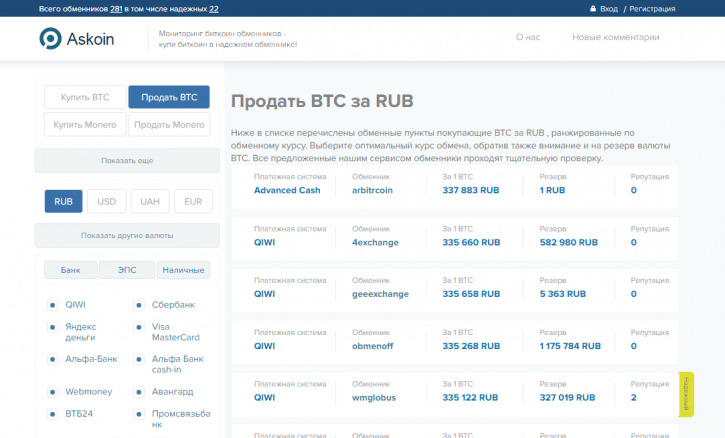
Task: Click arbitrcoin reputation value 0
Action: click(633, 190)
